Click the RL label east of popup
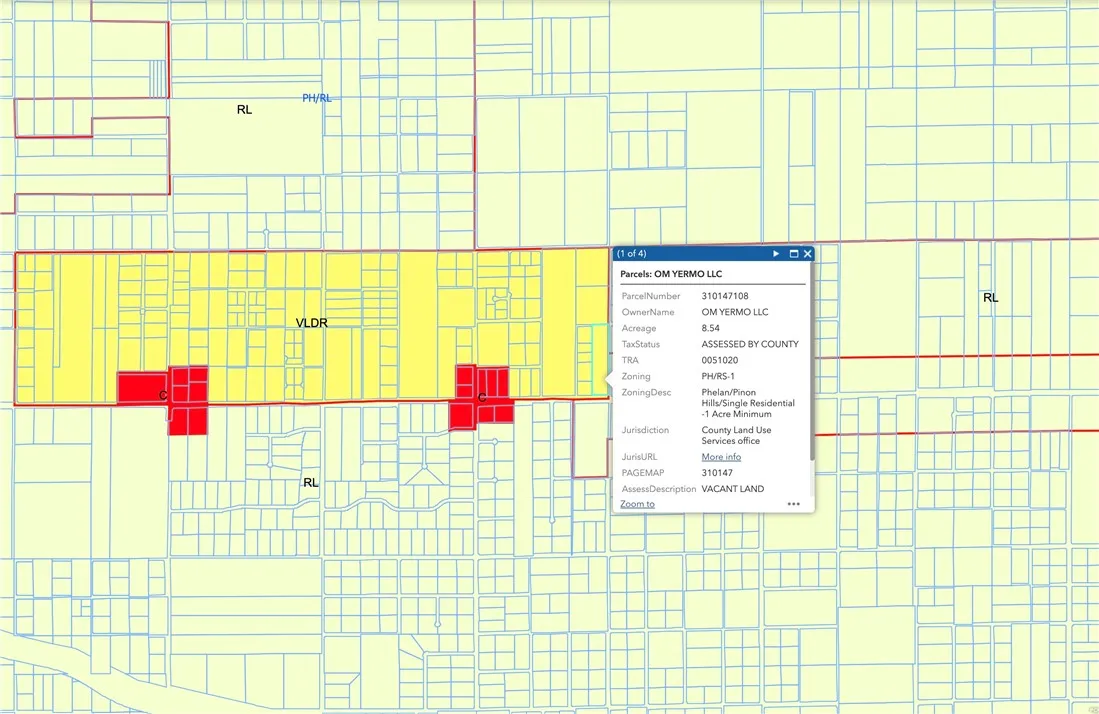 (990, 298)
